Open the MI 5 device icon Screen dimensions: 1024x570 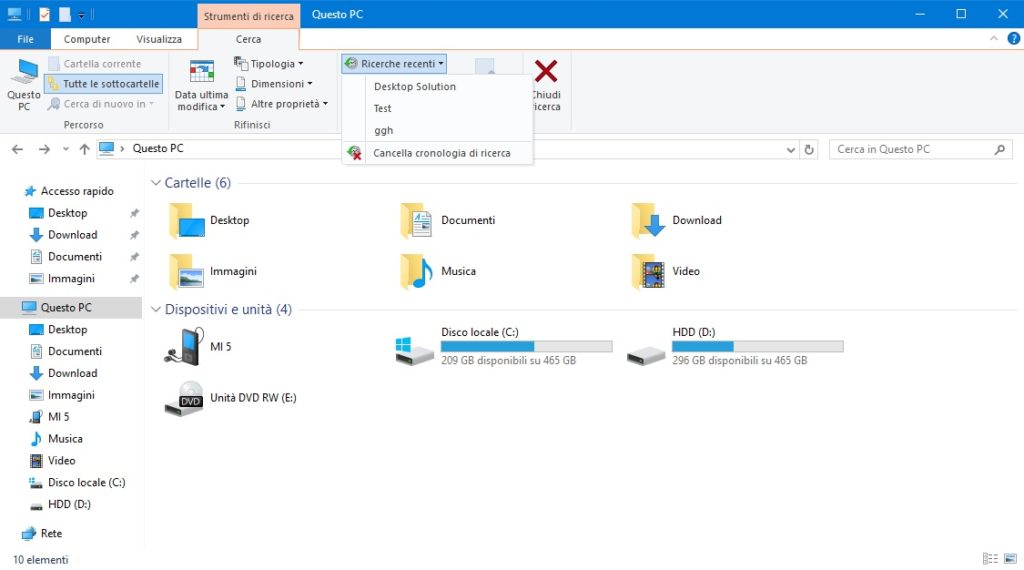185,346
